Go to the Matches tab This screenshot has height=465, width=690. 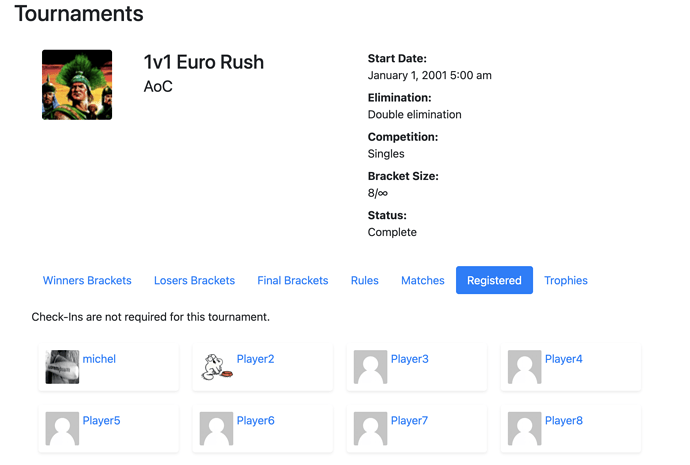[423, 280]
